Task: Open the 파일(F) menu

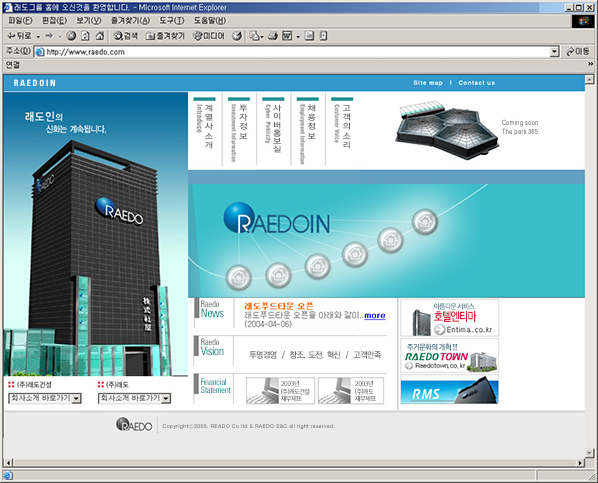Action: pyautogui.click(x=20, y=21)
